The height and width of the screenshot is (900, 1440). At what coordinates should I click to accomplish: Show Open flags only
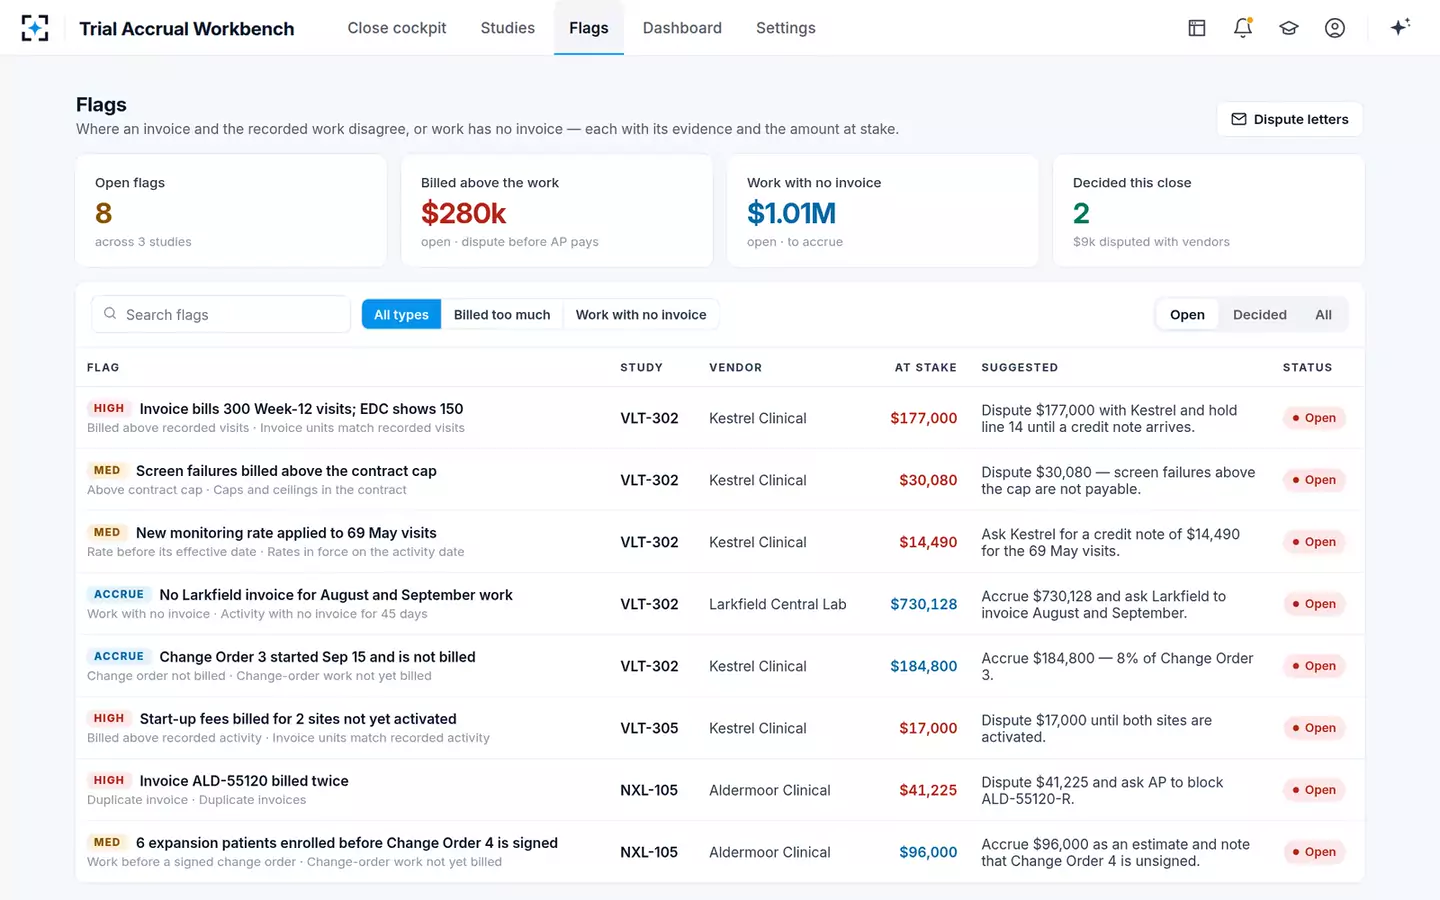pos(1187,314)
